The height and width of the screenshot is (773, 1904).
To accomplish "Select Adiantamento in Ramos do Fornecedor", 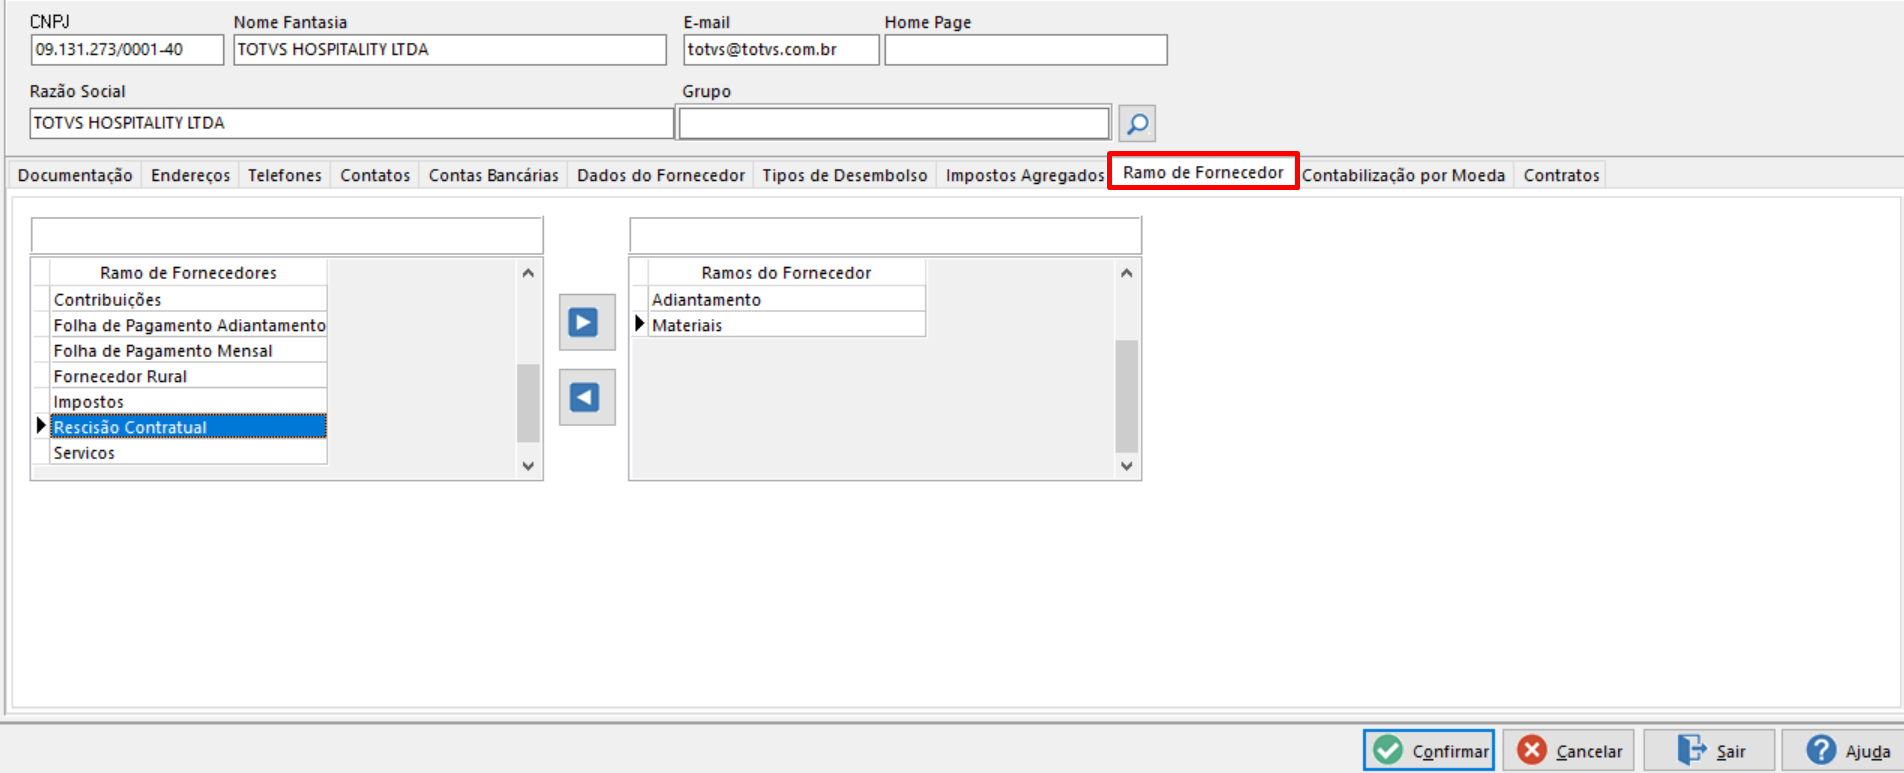I will click(786, 299).
